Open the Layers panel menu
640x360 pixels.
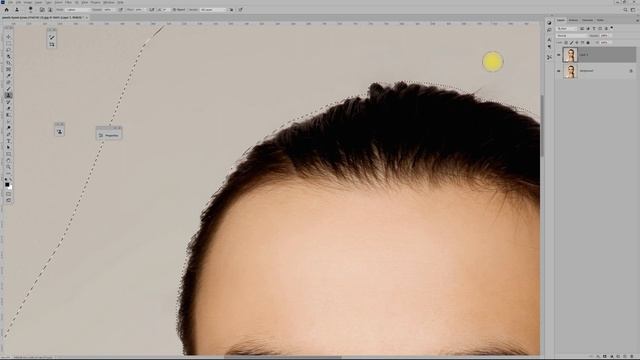coord(638,20)
